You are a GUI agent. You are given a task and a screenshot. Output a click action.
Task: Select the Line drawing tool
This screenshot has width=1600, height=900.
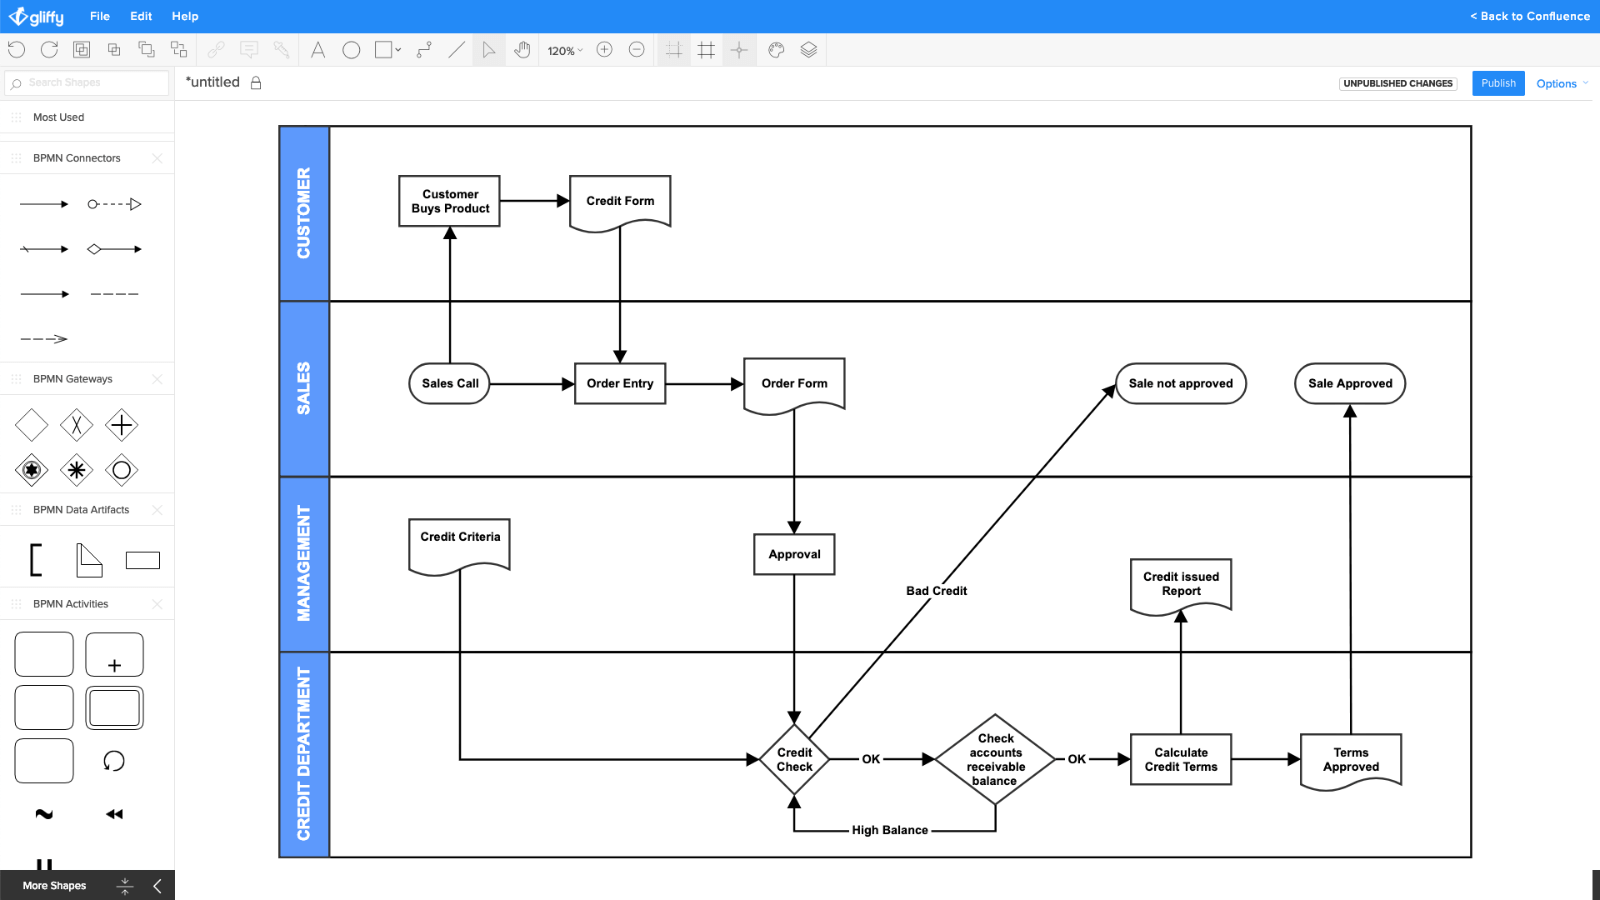click(456, 49)
